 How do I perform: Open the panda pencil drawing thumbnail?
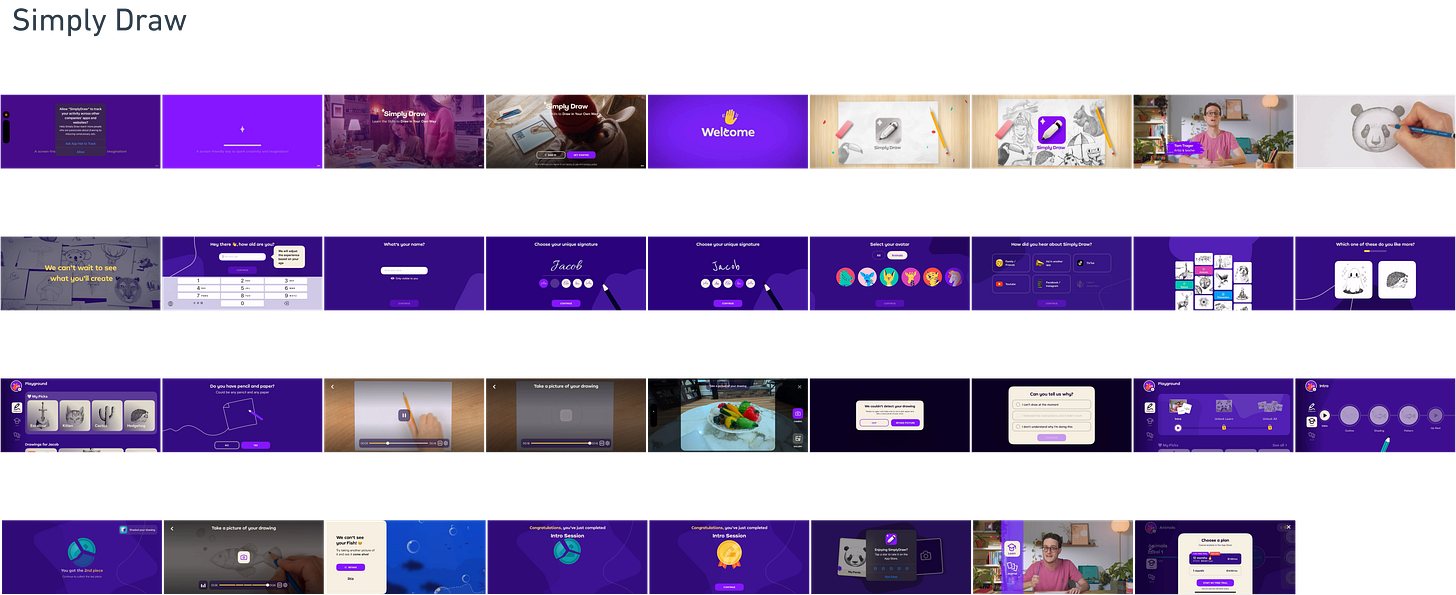(x=1375, y=131)
